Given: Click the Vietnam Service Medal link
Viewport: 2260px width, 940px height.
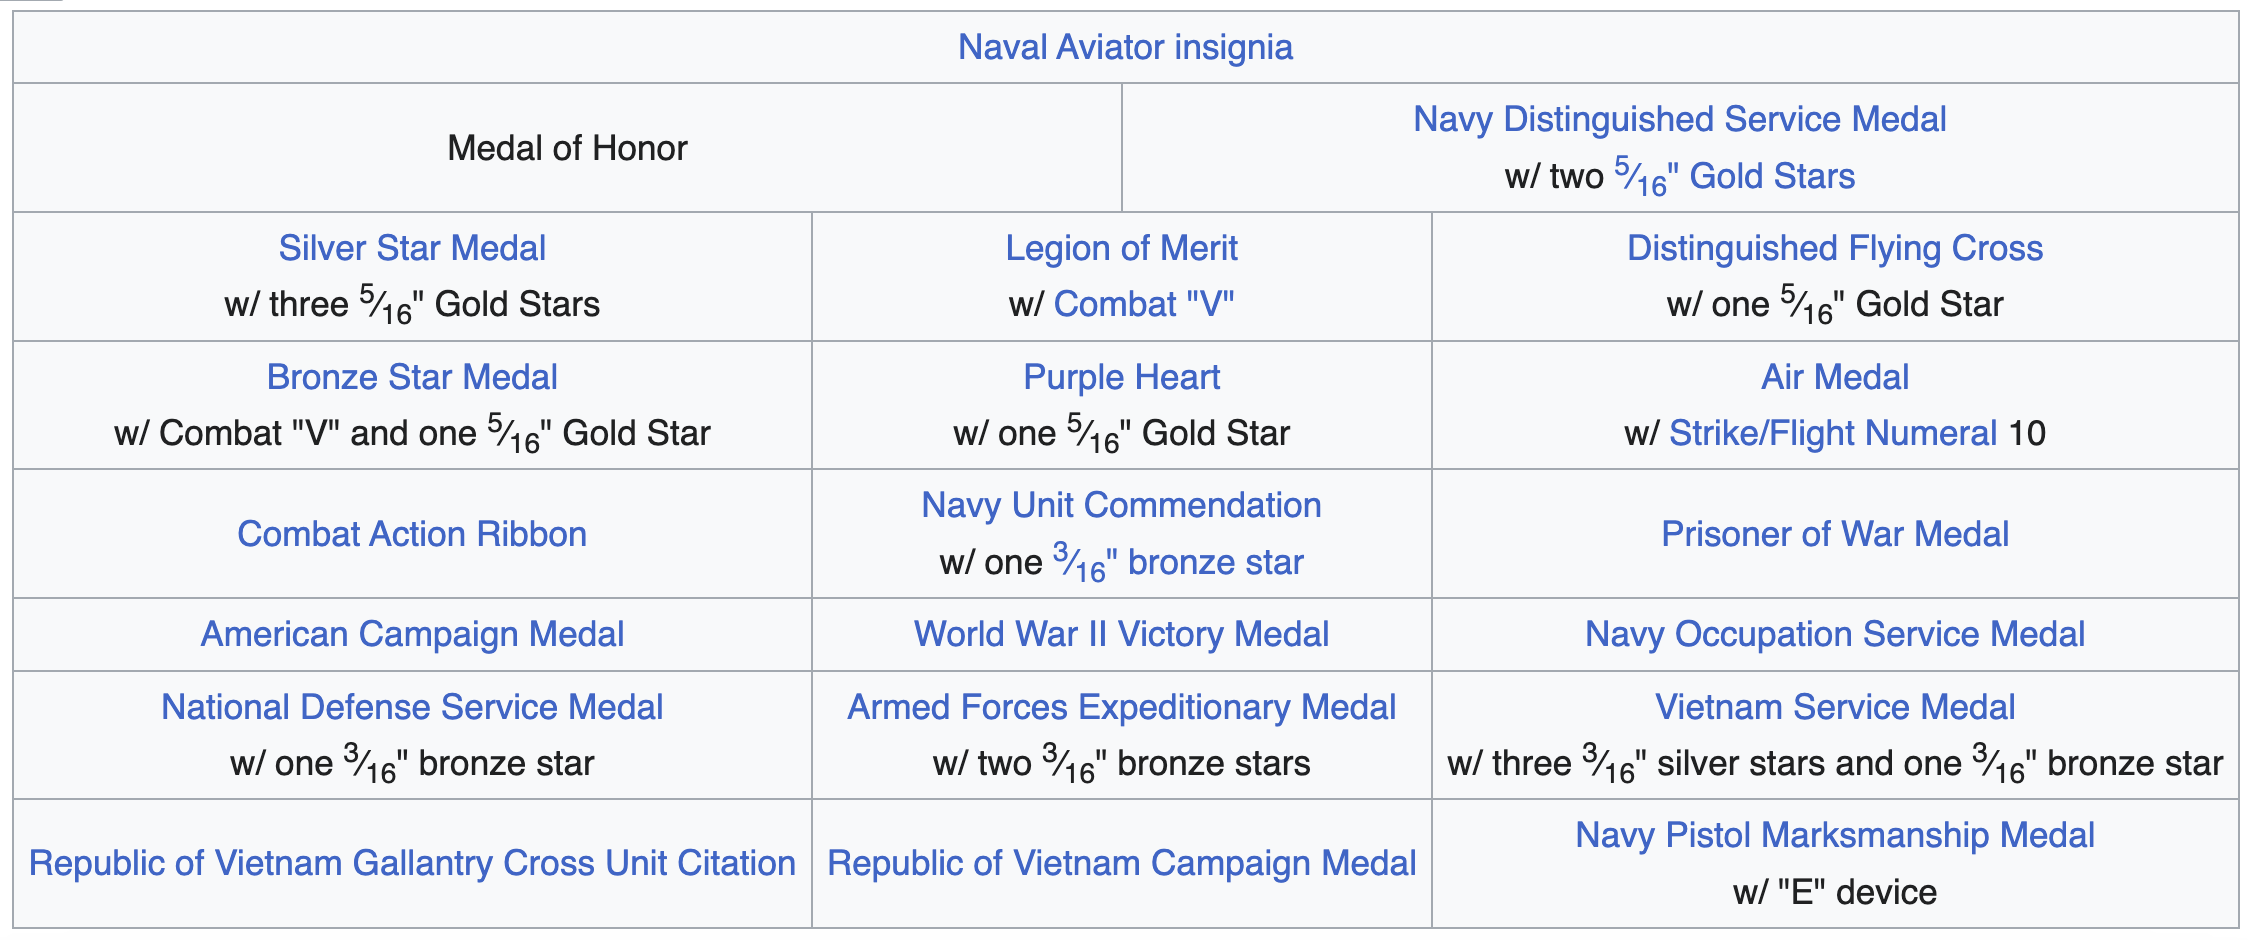Looking at the screenshot, I should click(x=1834, y=707).
